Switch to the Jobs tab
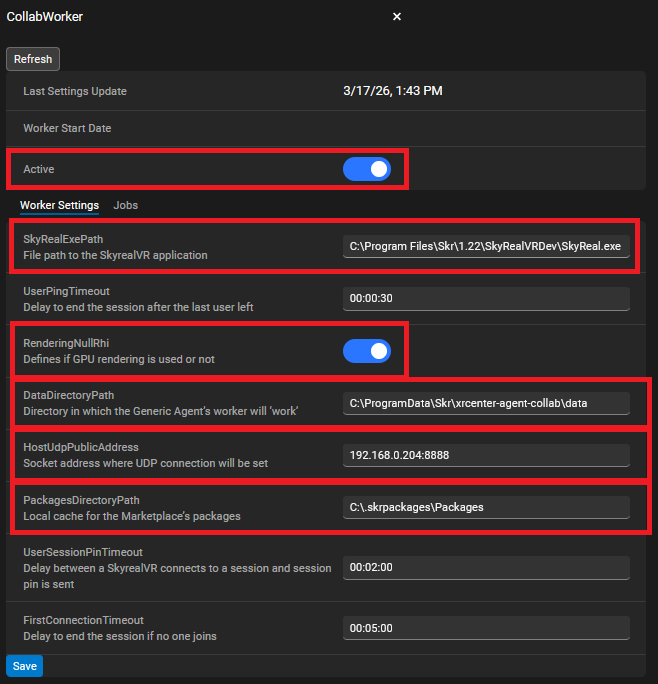Viewport: 658px width, 684px height. pyautogui.click(x=126, y=205)
